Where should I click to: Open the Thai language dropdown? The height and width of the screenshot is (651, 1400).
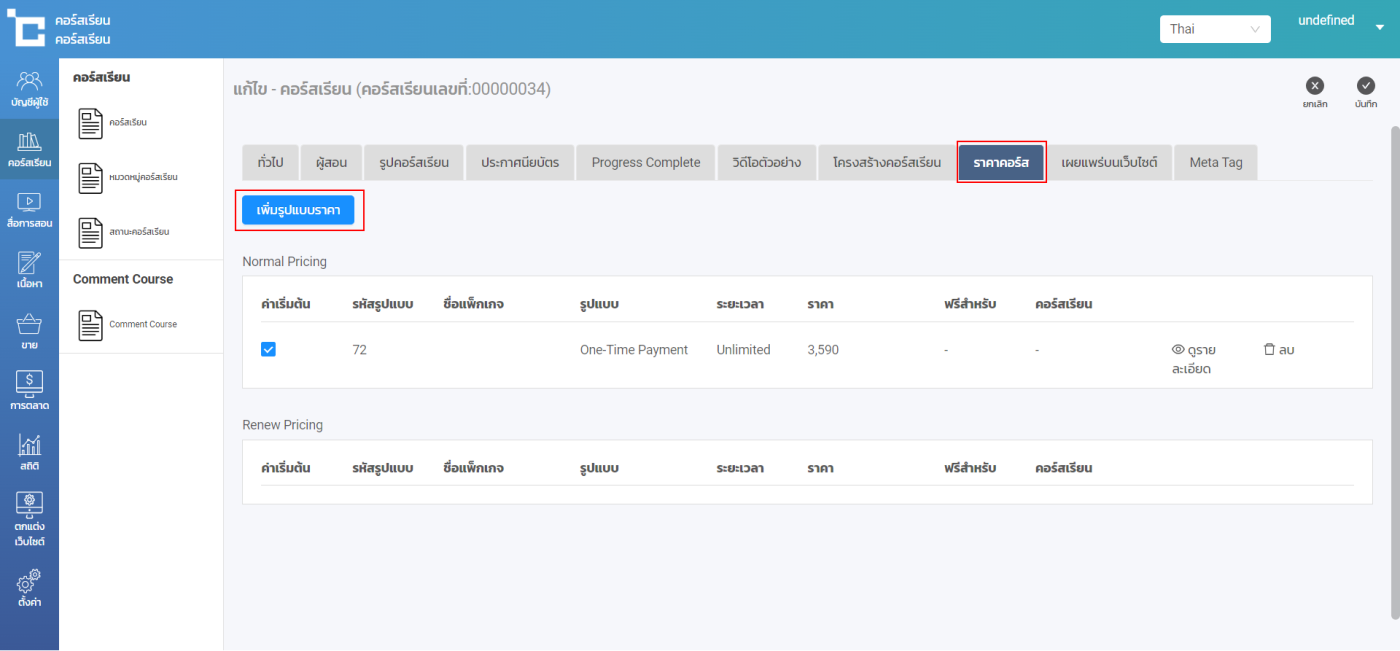tap(1215, 29)
